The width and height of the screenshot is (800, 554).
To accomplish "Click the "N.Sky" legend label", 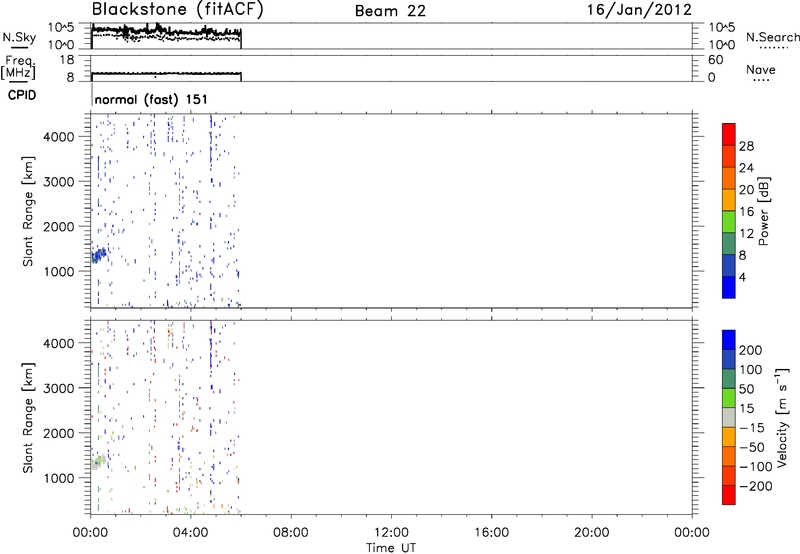I will [x=19, y=37].
